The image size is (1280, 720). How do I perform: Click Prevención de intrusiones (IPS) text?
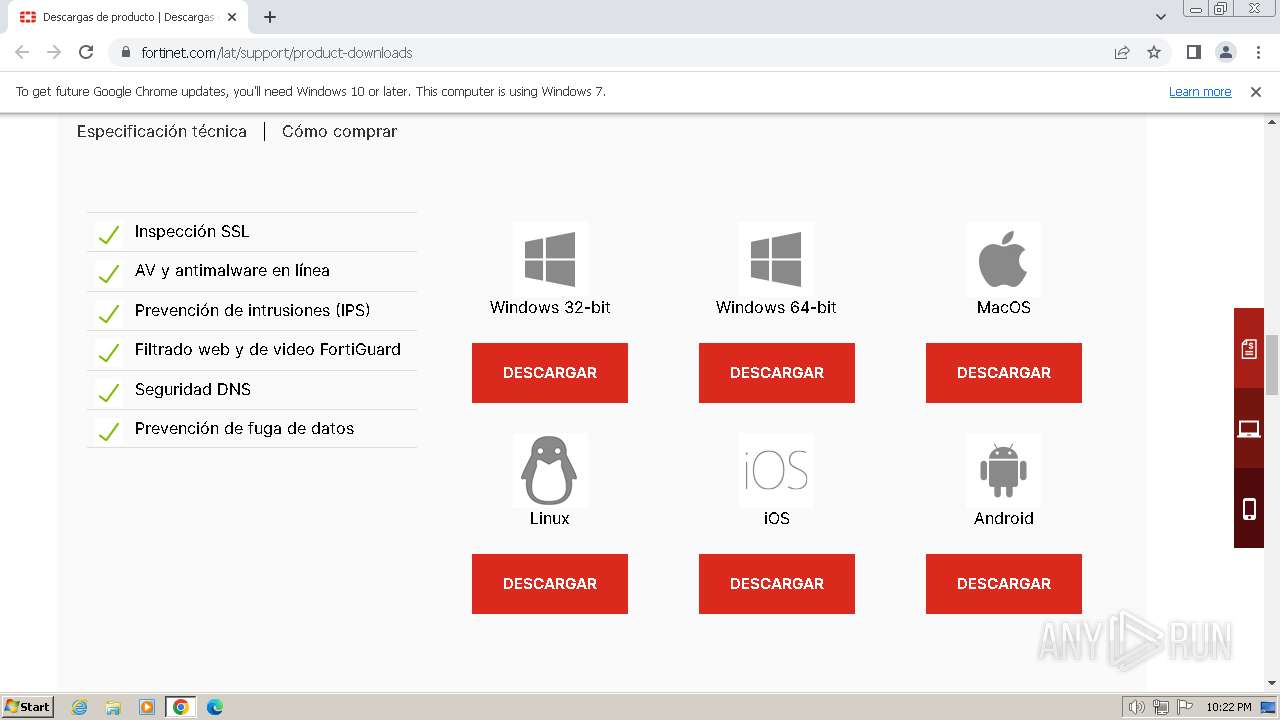tap(253, 310)
